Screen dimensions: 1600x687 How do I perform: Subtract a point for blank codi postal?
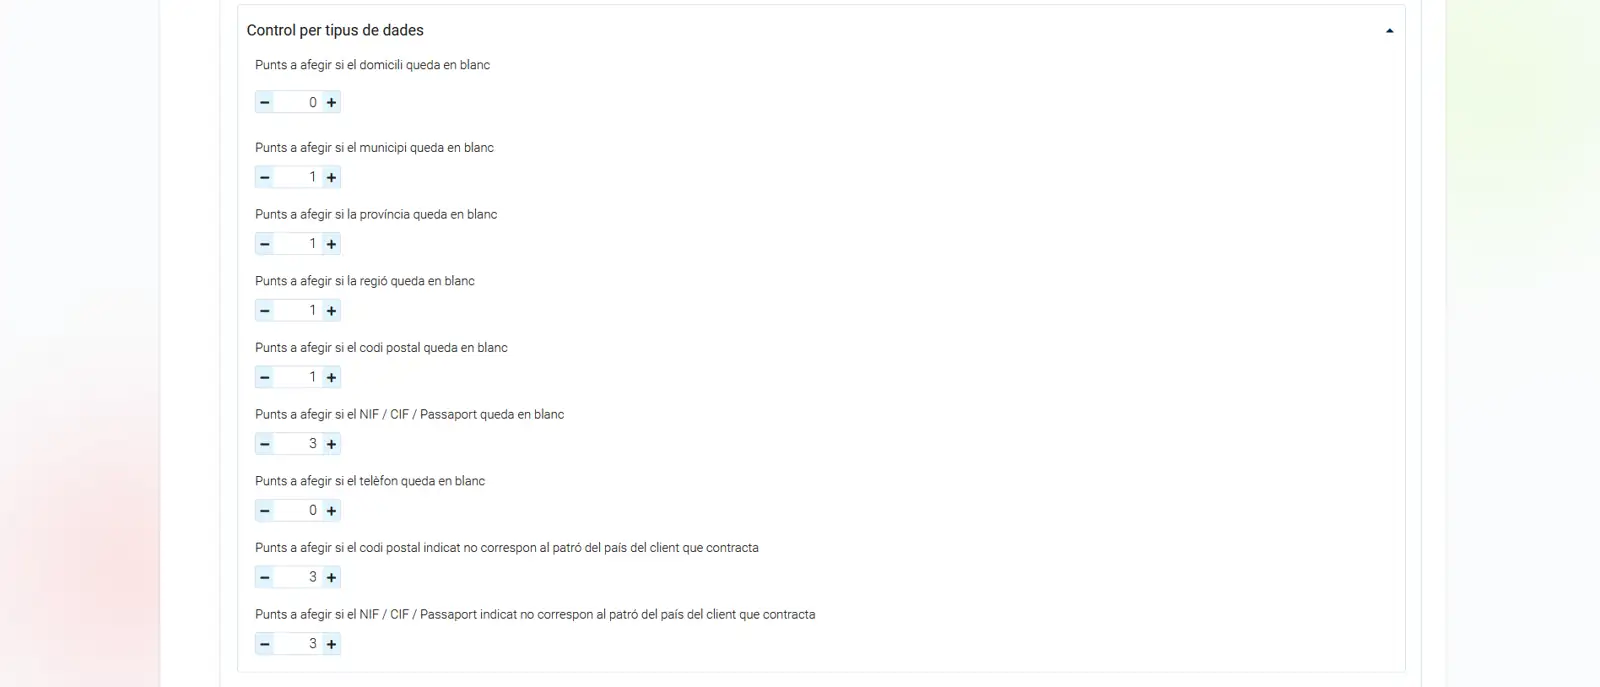pos(265,377)
